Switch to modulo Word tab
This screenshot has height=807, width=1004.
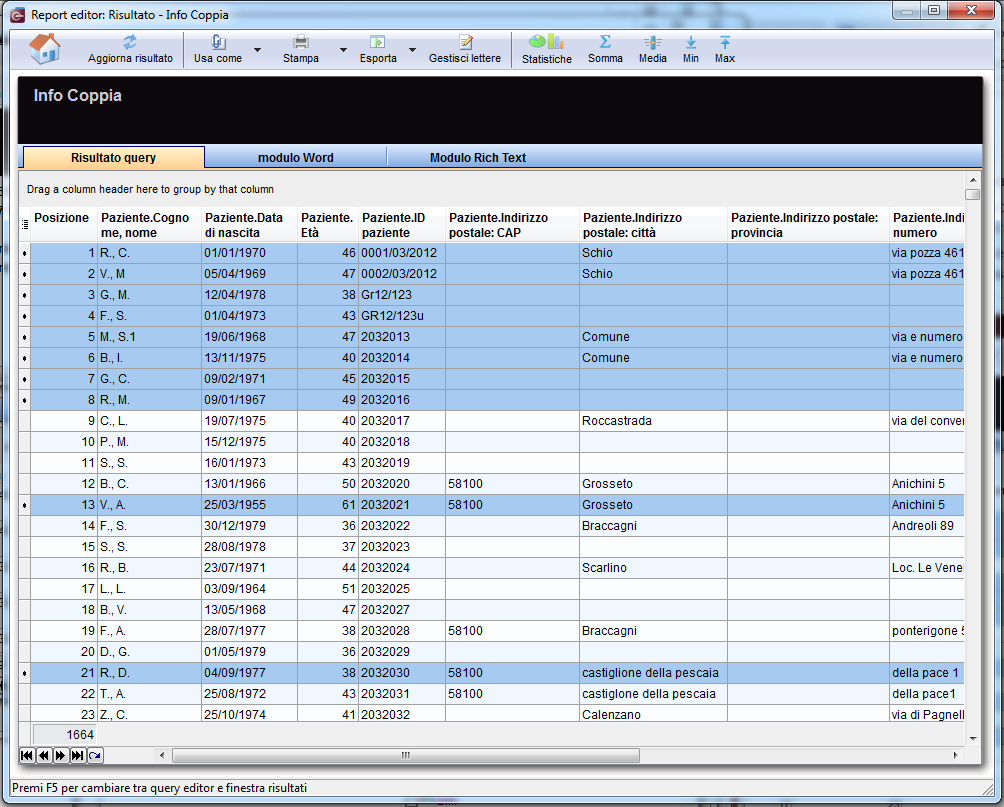point(296,158)
